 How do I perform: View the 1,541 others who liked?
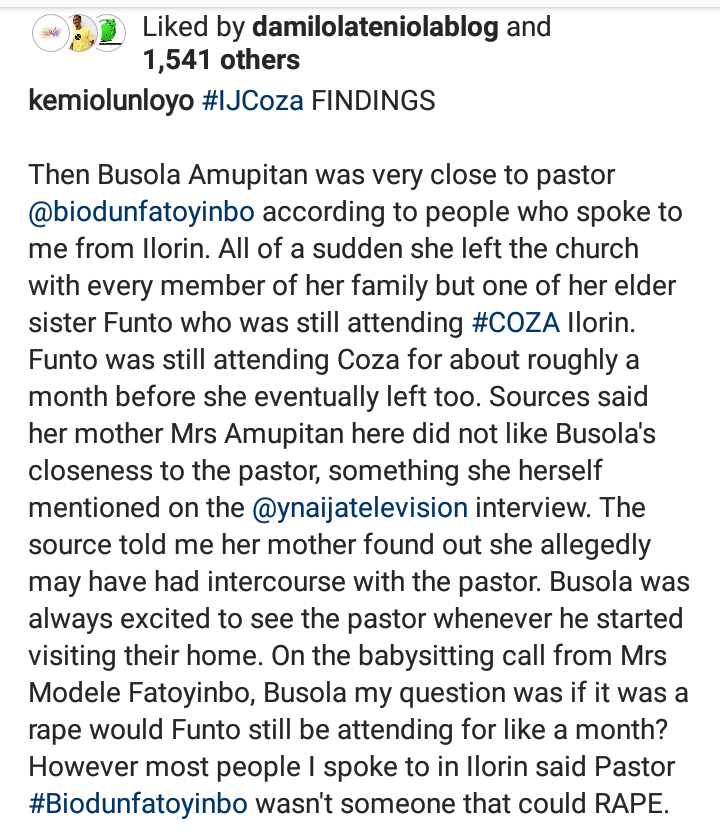point(221,60)
